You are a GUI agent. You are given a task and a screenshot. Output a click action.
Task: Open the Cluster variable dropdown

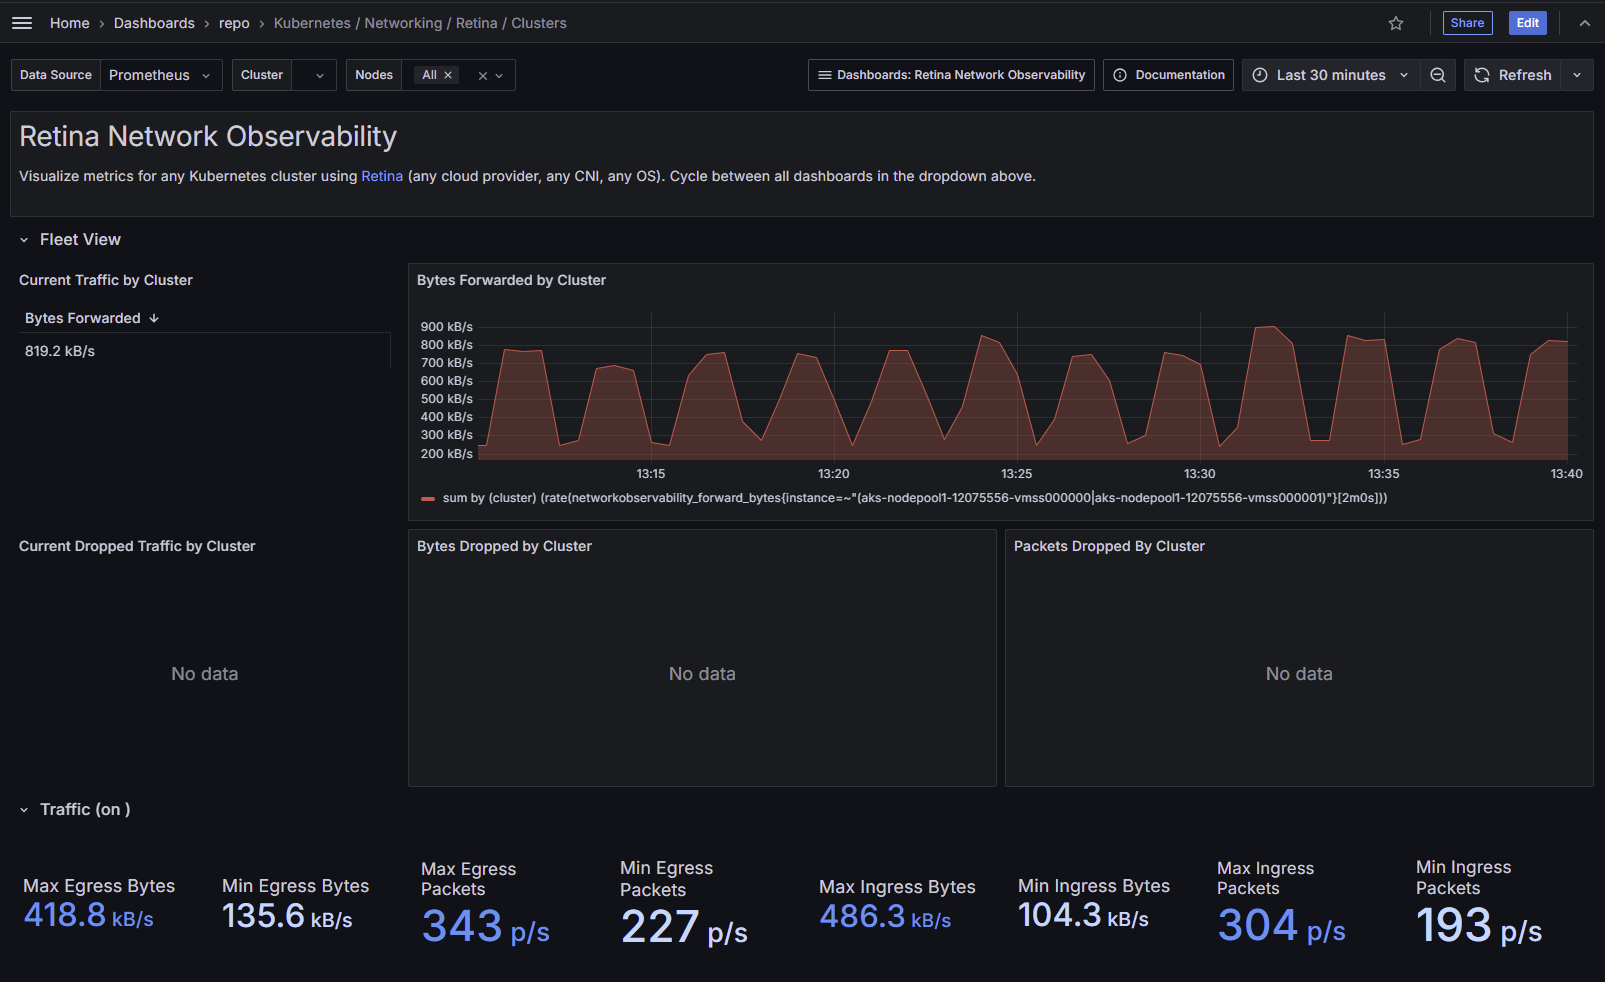[314, 75]
